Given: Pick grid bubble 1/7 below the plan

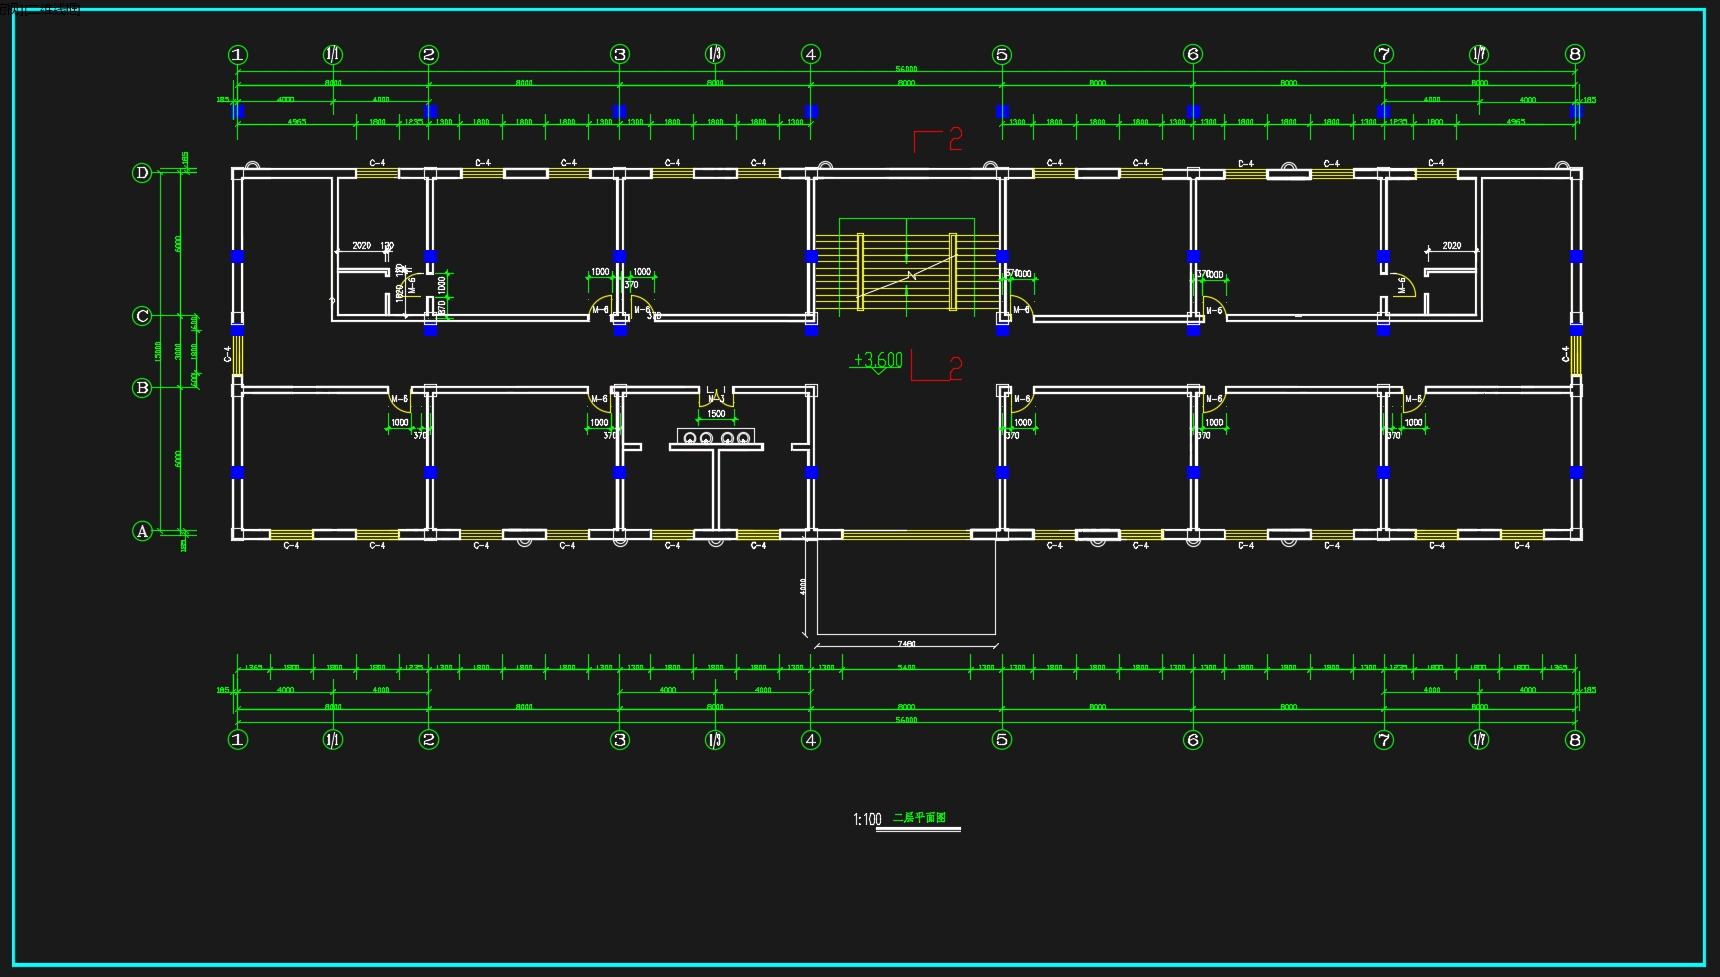Looking at the screenshot, I should [1479, 740].
